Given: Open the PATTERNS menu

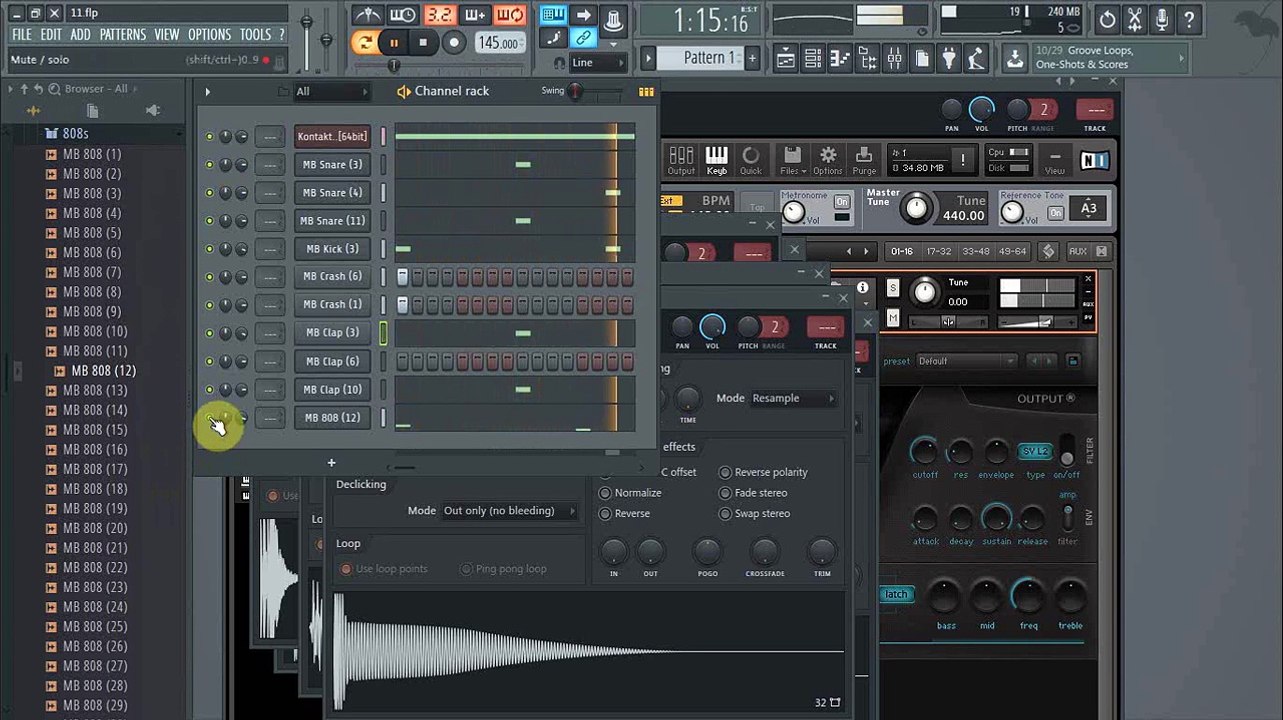Looking at the screenshot, I should click(123, 35).
